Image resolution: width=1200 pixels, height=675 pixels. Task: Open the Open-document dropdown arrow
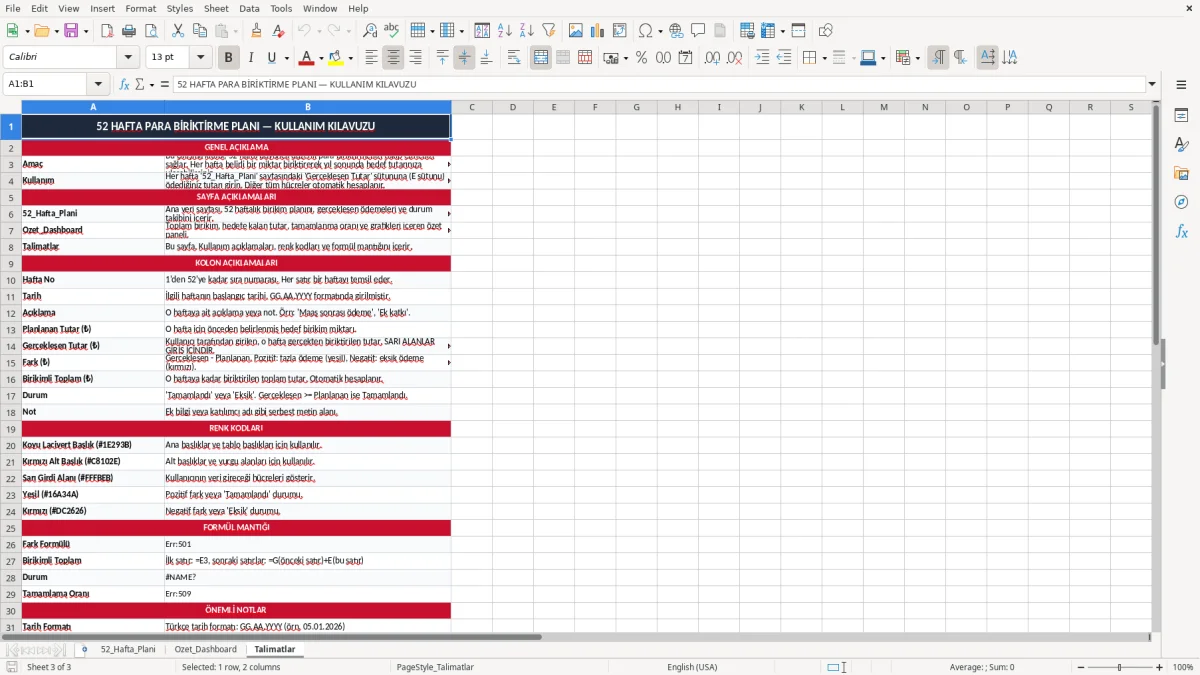(x=55, y=31)
